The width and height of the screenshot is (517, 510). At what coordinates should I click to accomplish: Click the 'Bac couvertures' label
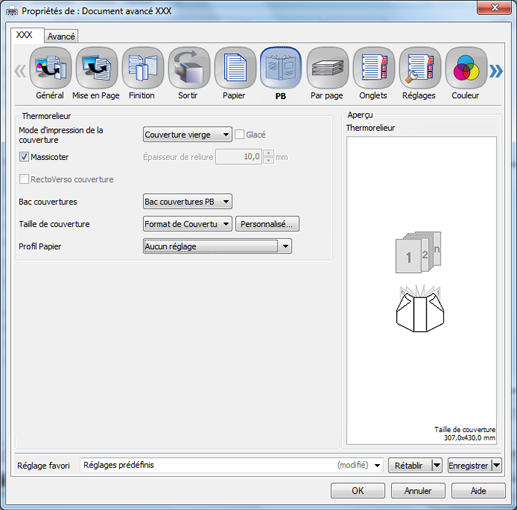[x=48, y=202]
